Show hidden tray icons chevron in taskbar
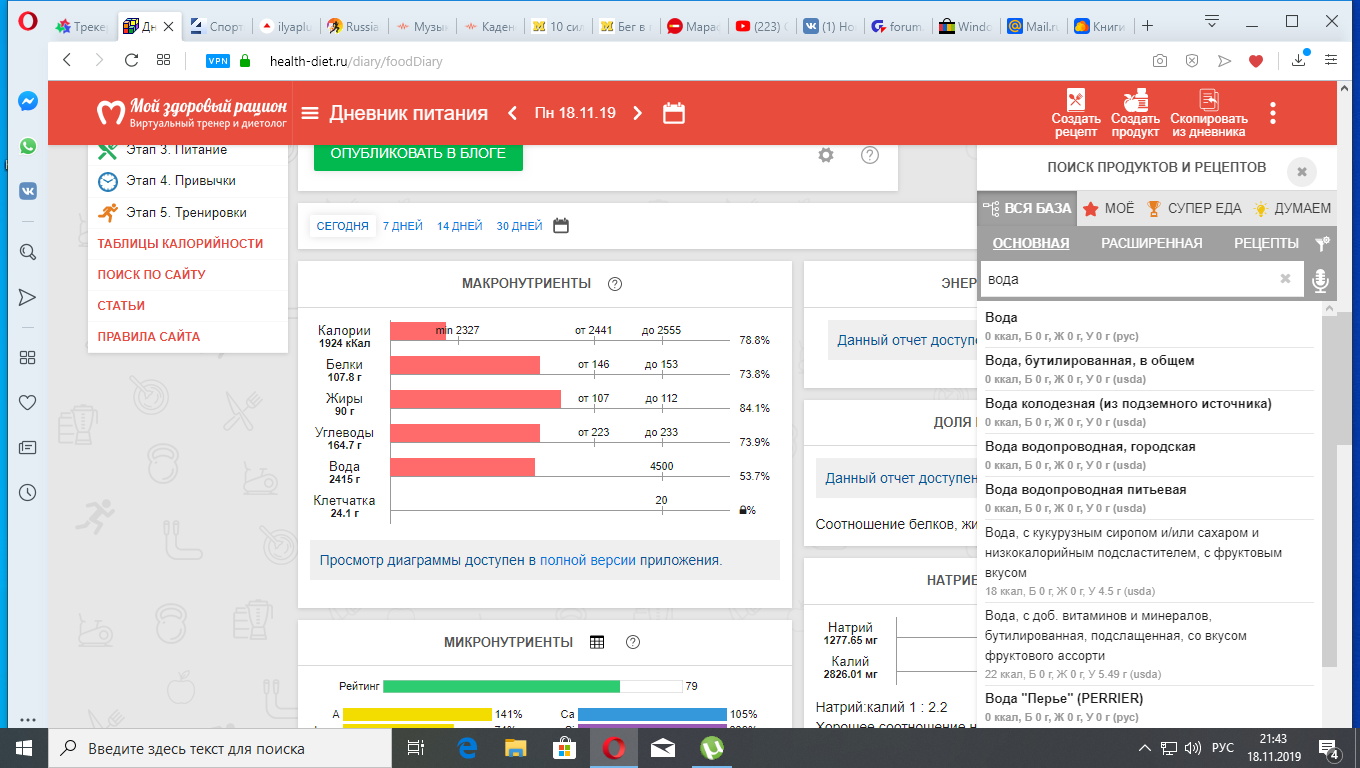The height and width of the screenshot is (768, 1360). coord(1145,748)
